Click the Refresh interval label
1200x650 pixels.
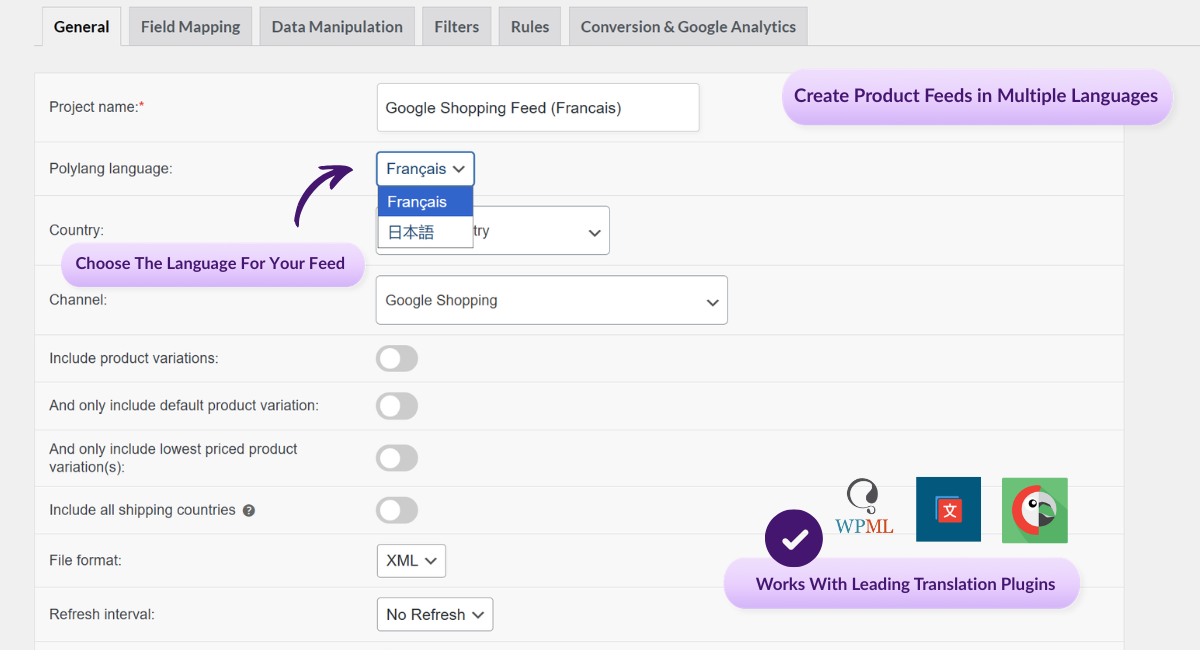click(x=102, y=614)
